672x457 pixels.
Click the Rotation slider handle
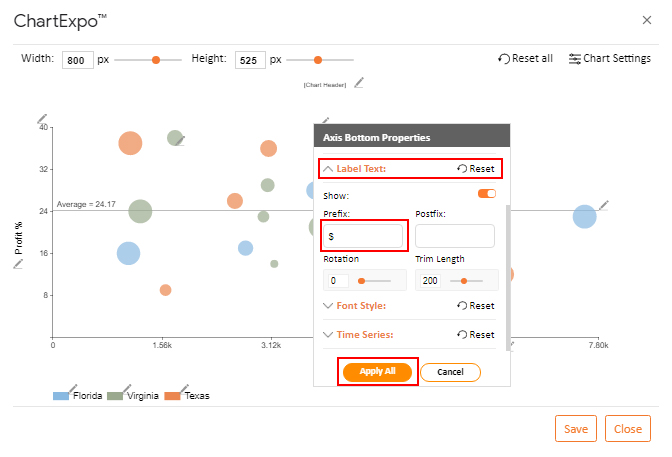[x=361, y=281]
